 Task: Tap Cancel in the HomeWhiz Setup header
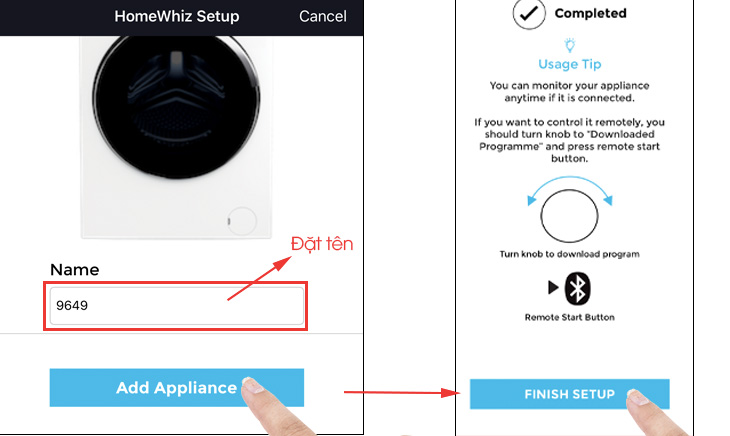point(323,16)
